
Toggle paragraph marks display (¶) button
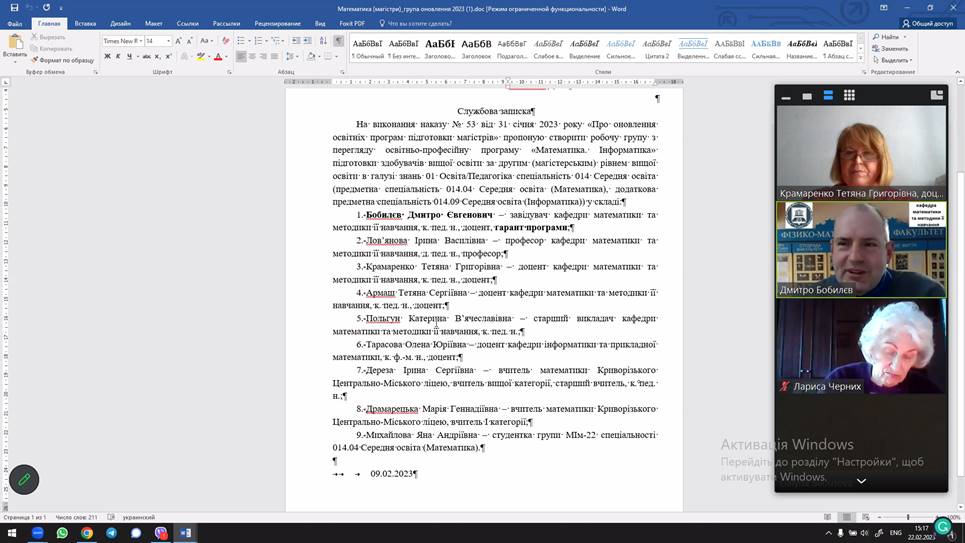(x=338, y=41)
